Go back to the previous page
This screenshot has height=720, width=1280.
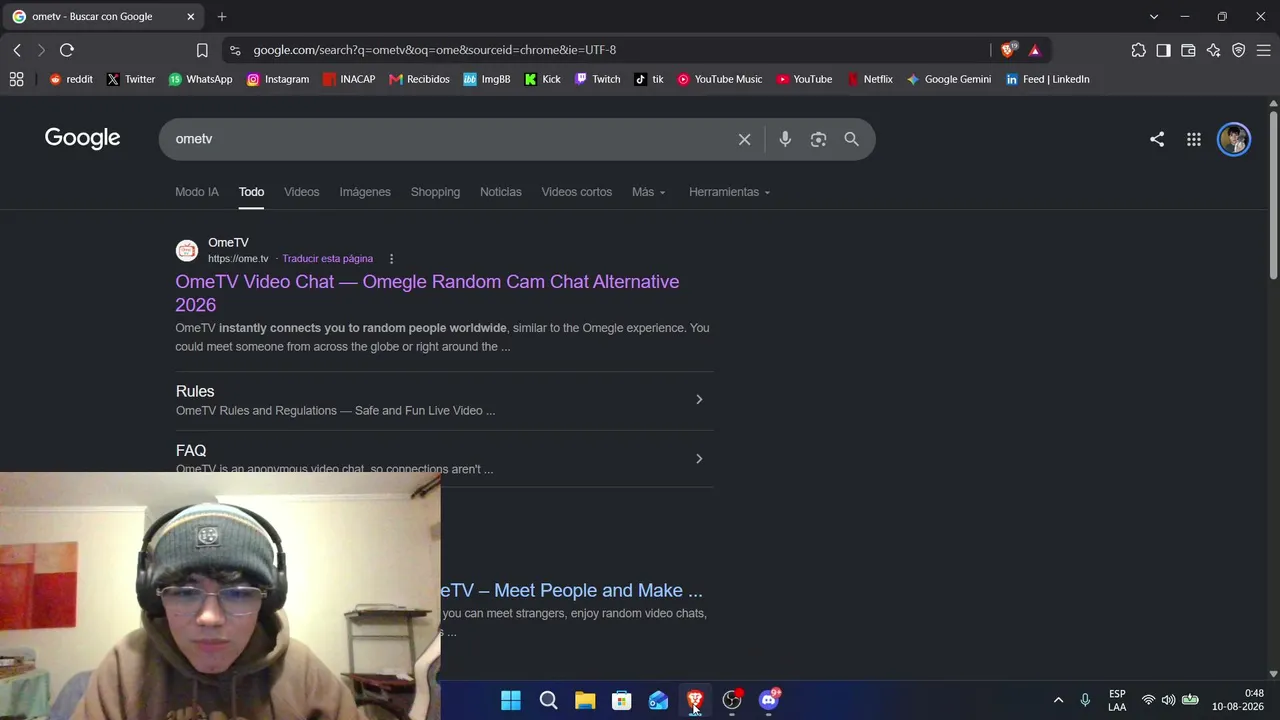point(17,50)
